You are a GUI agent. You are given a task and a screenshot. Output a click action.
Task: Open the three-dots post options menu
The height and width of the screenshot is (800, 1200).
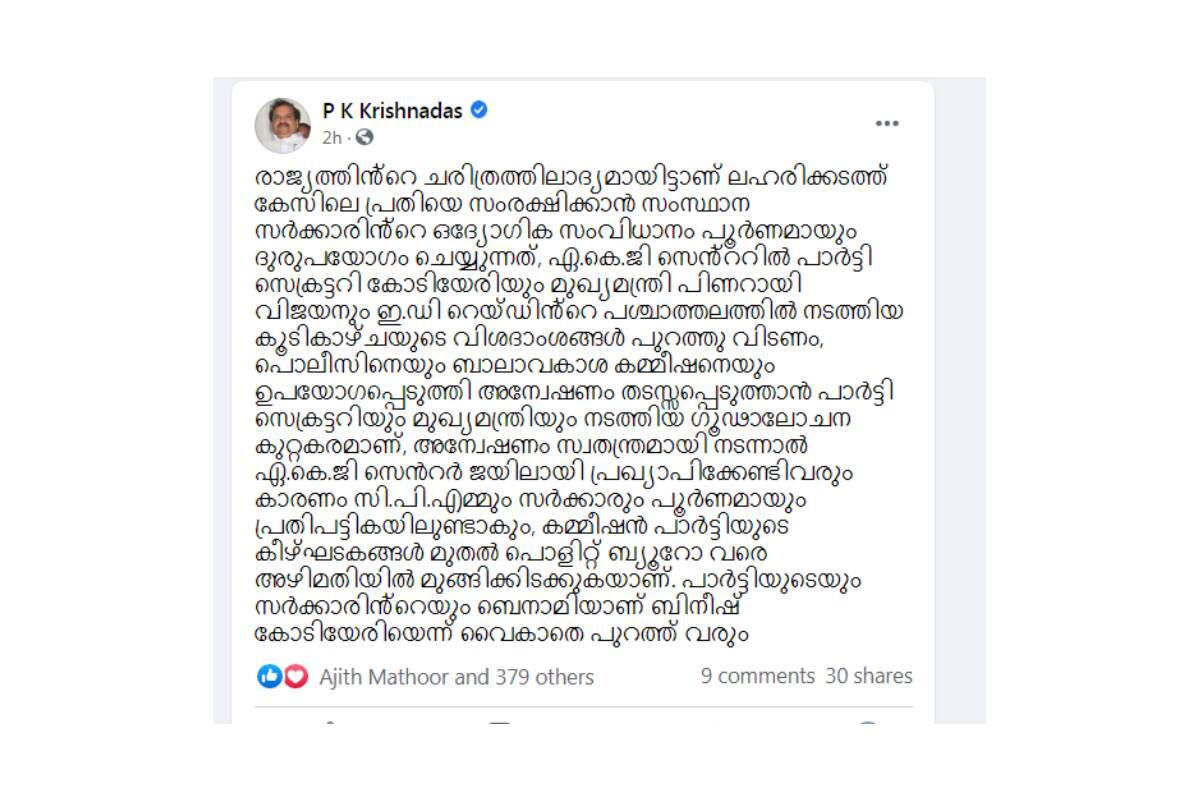pos(887,124)
